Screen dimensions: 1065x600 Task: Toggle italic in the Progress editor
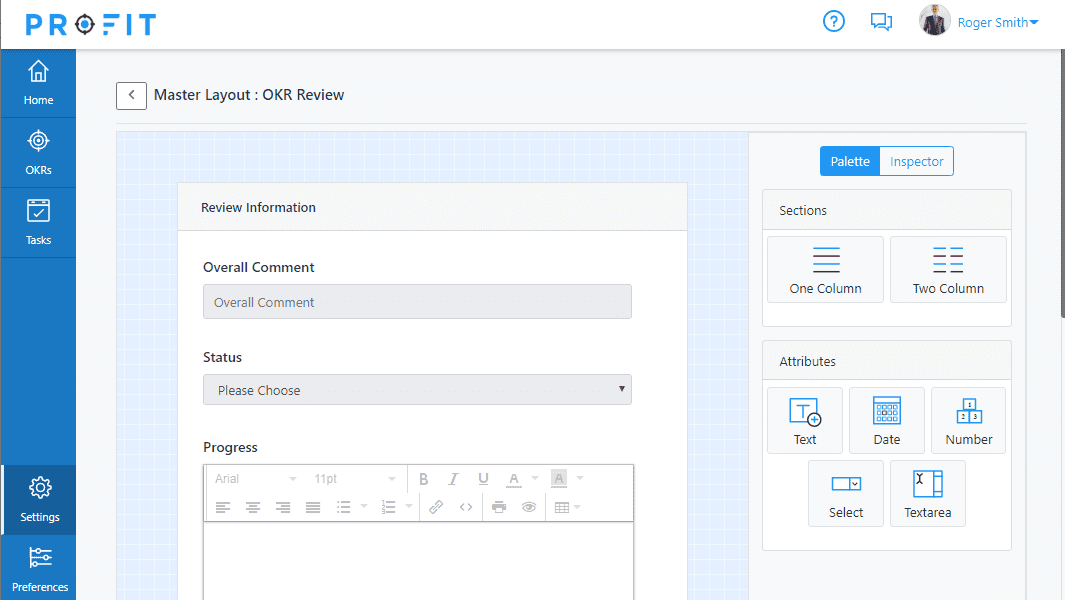pos(453,479)
